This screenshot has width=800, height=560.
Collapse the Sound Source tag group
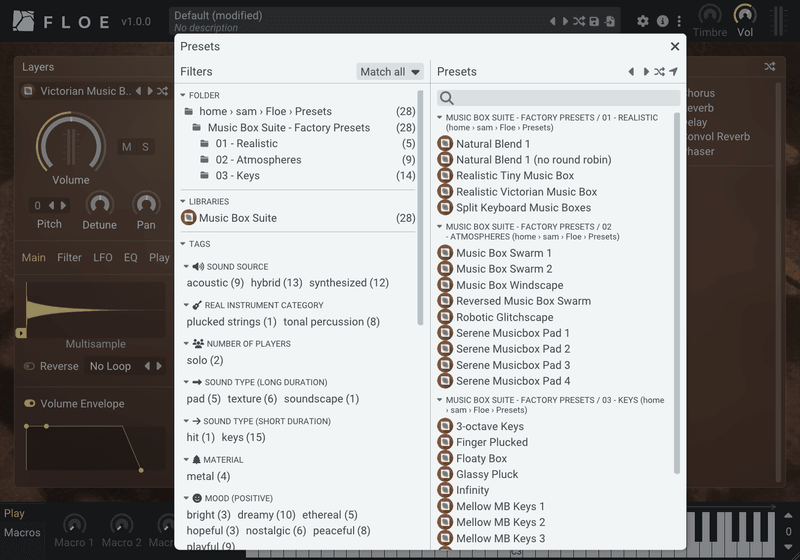coord(188,267)
